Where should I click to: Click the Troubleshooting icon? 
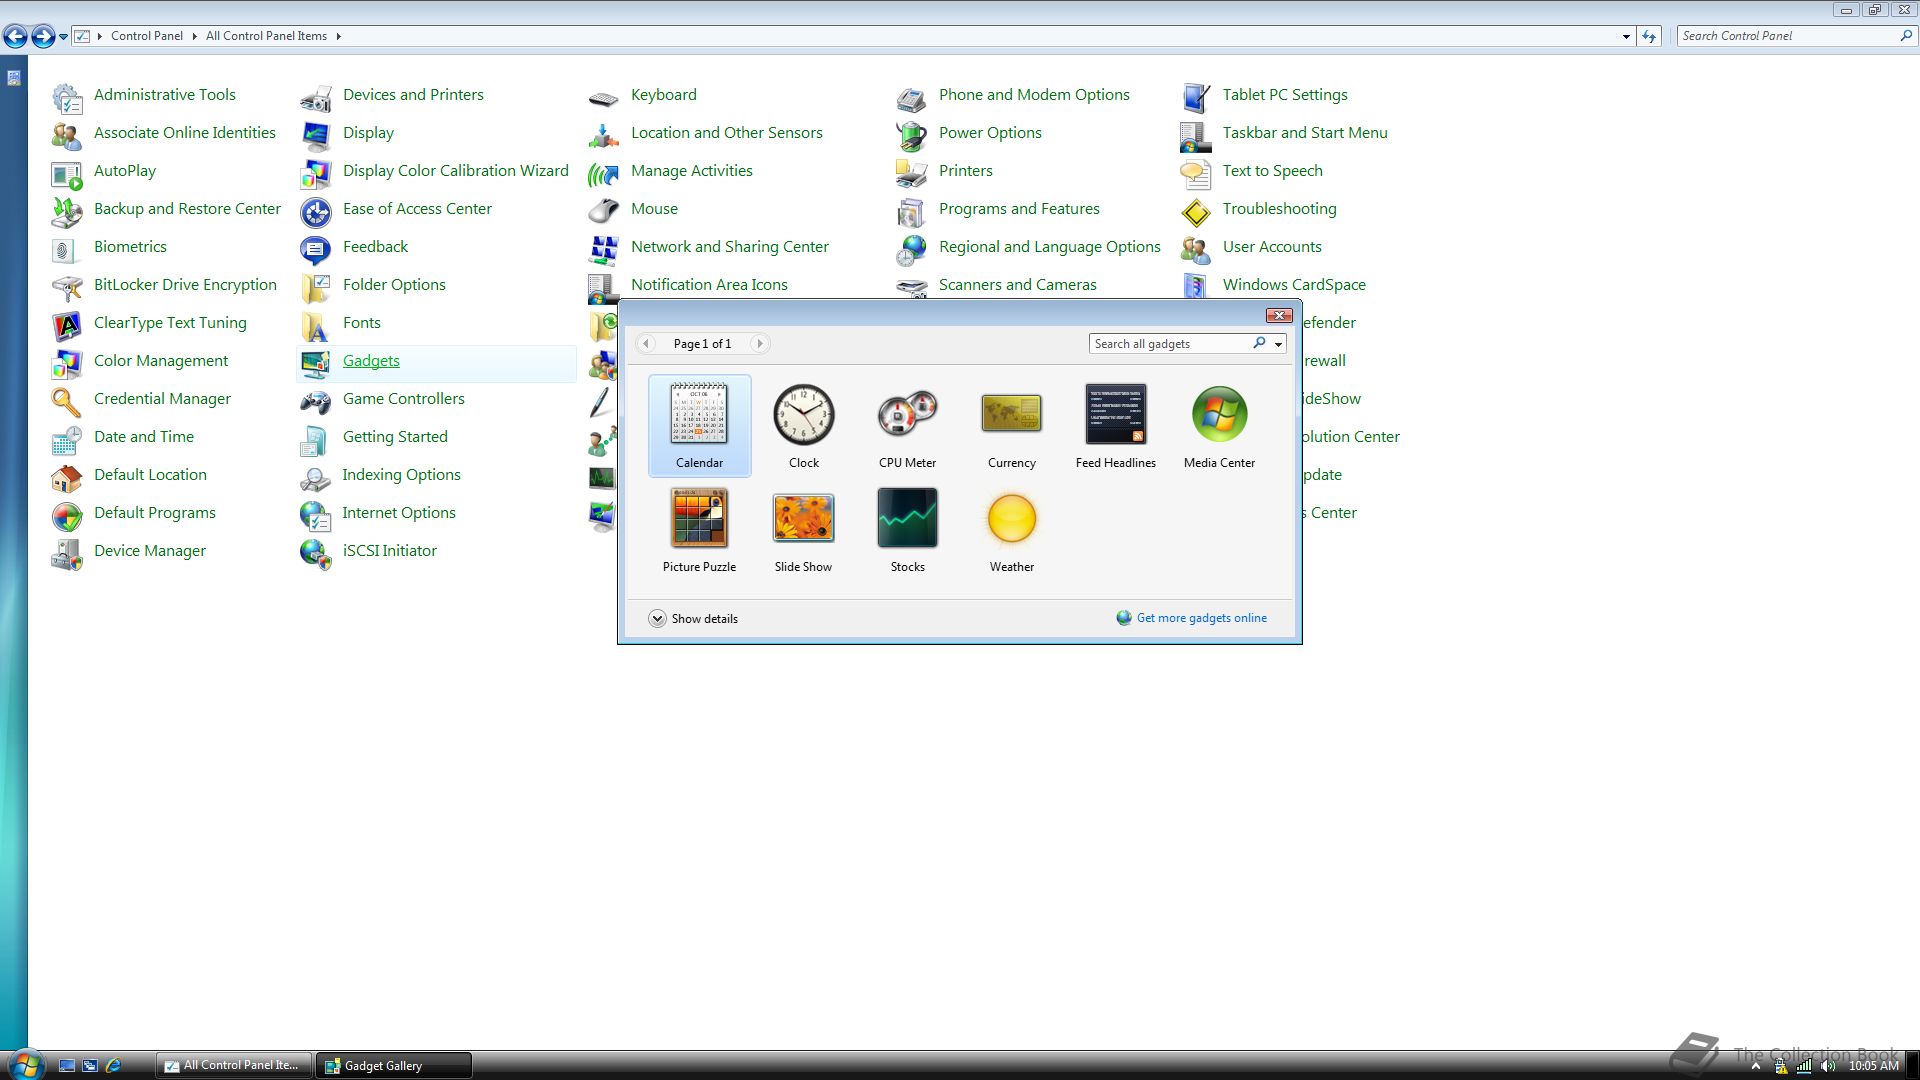(x=1196, y=211)
